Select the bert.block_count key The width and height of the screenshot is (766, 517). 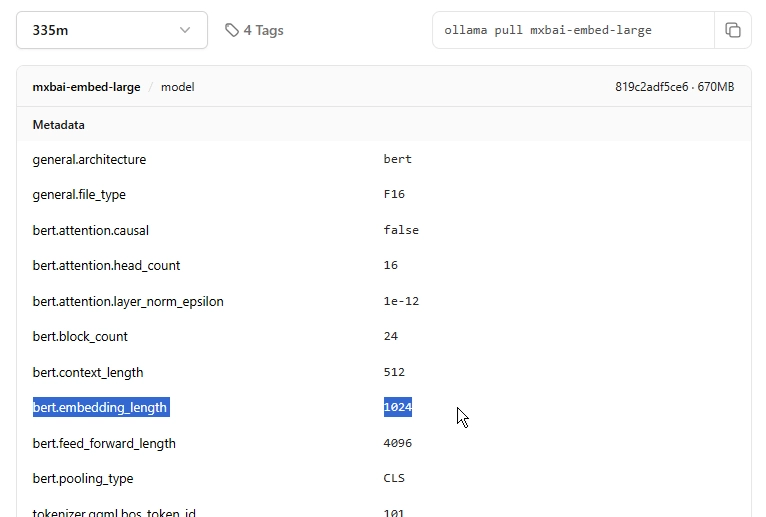(80, 336)
